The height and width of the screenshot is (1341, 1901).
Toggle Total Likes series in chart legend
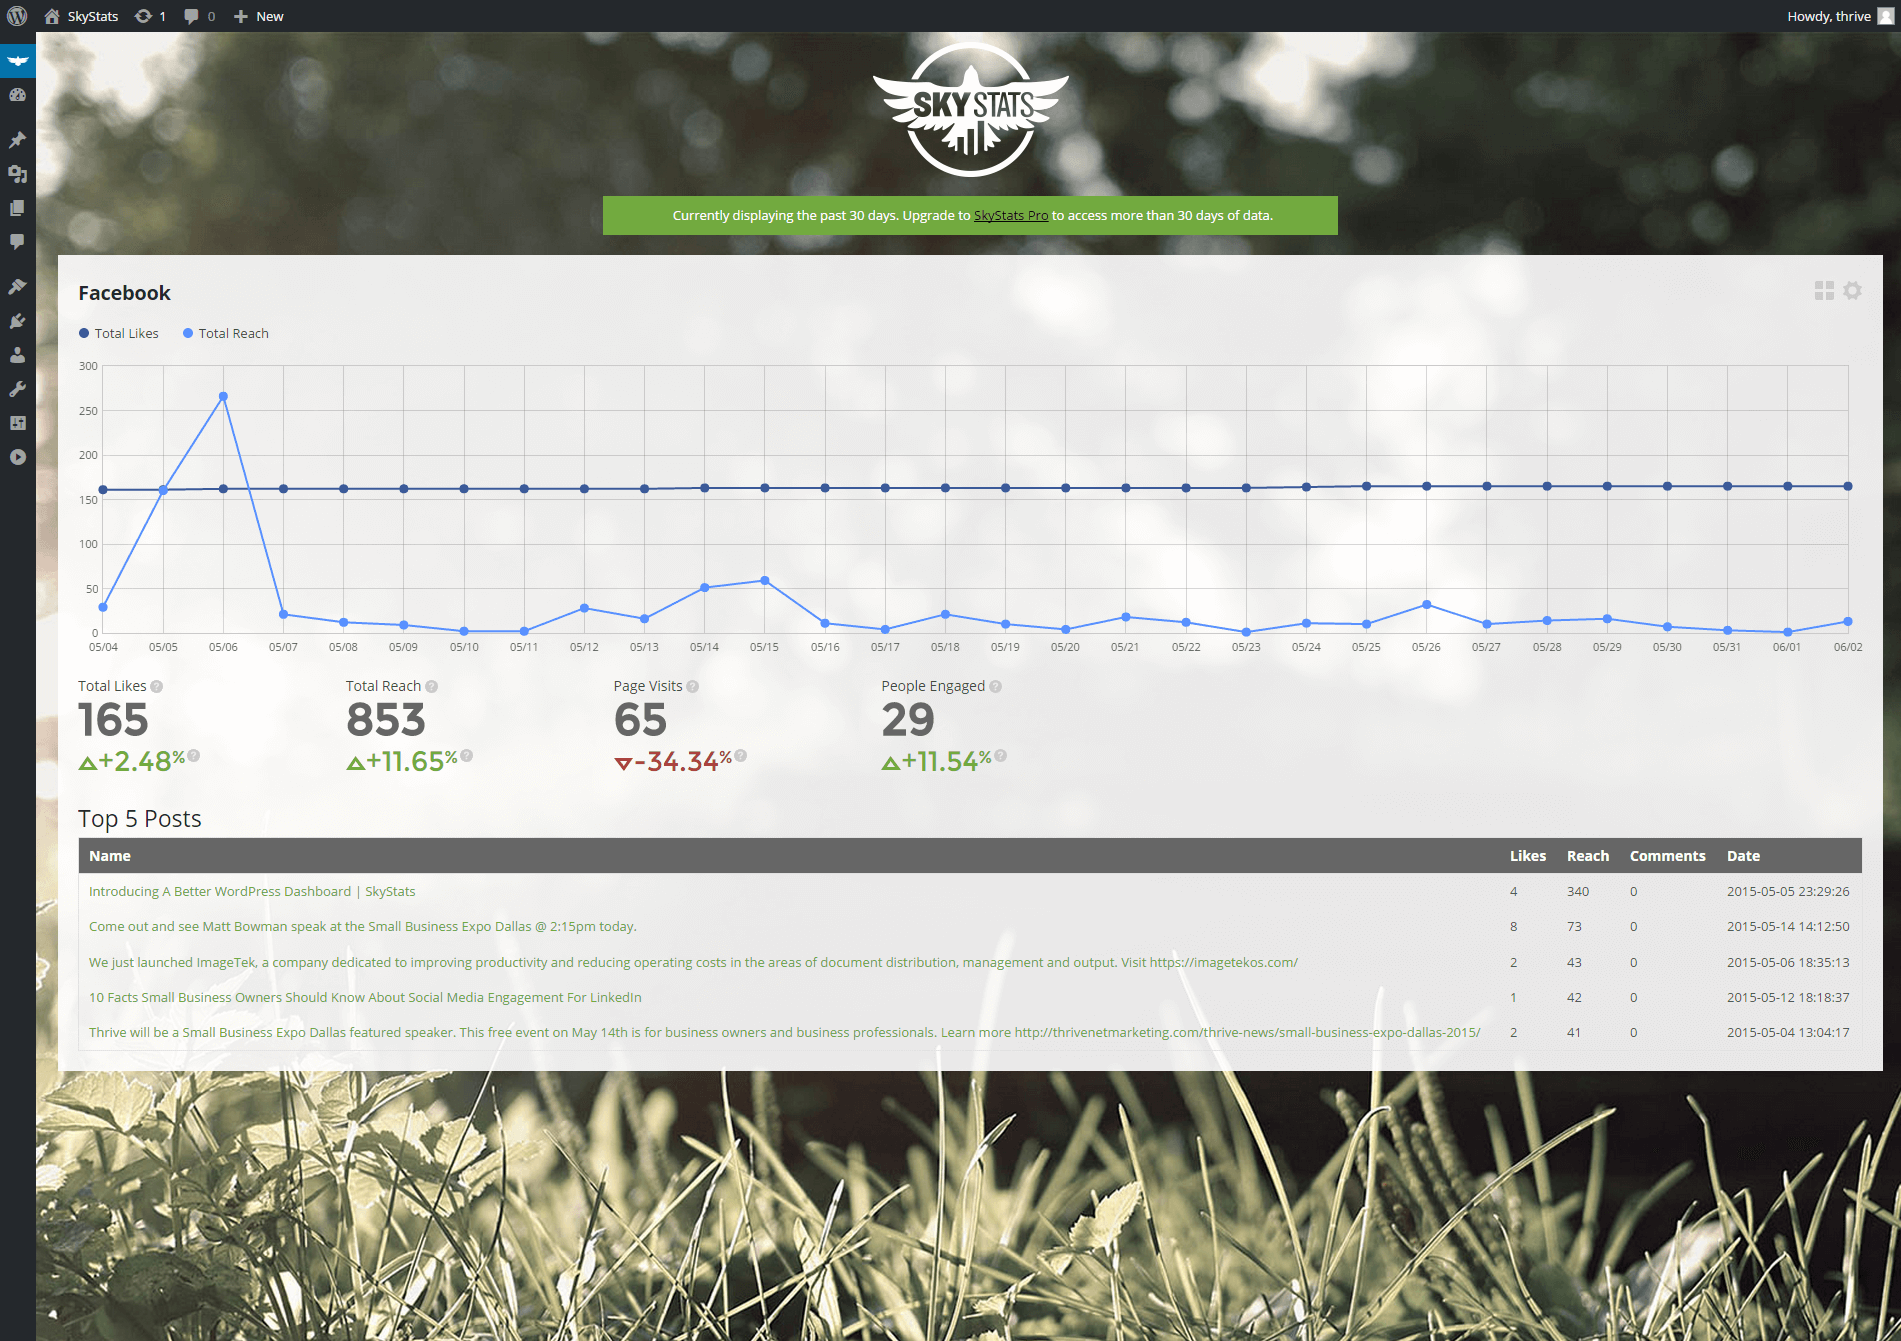click(x=119, y=334)
